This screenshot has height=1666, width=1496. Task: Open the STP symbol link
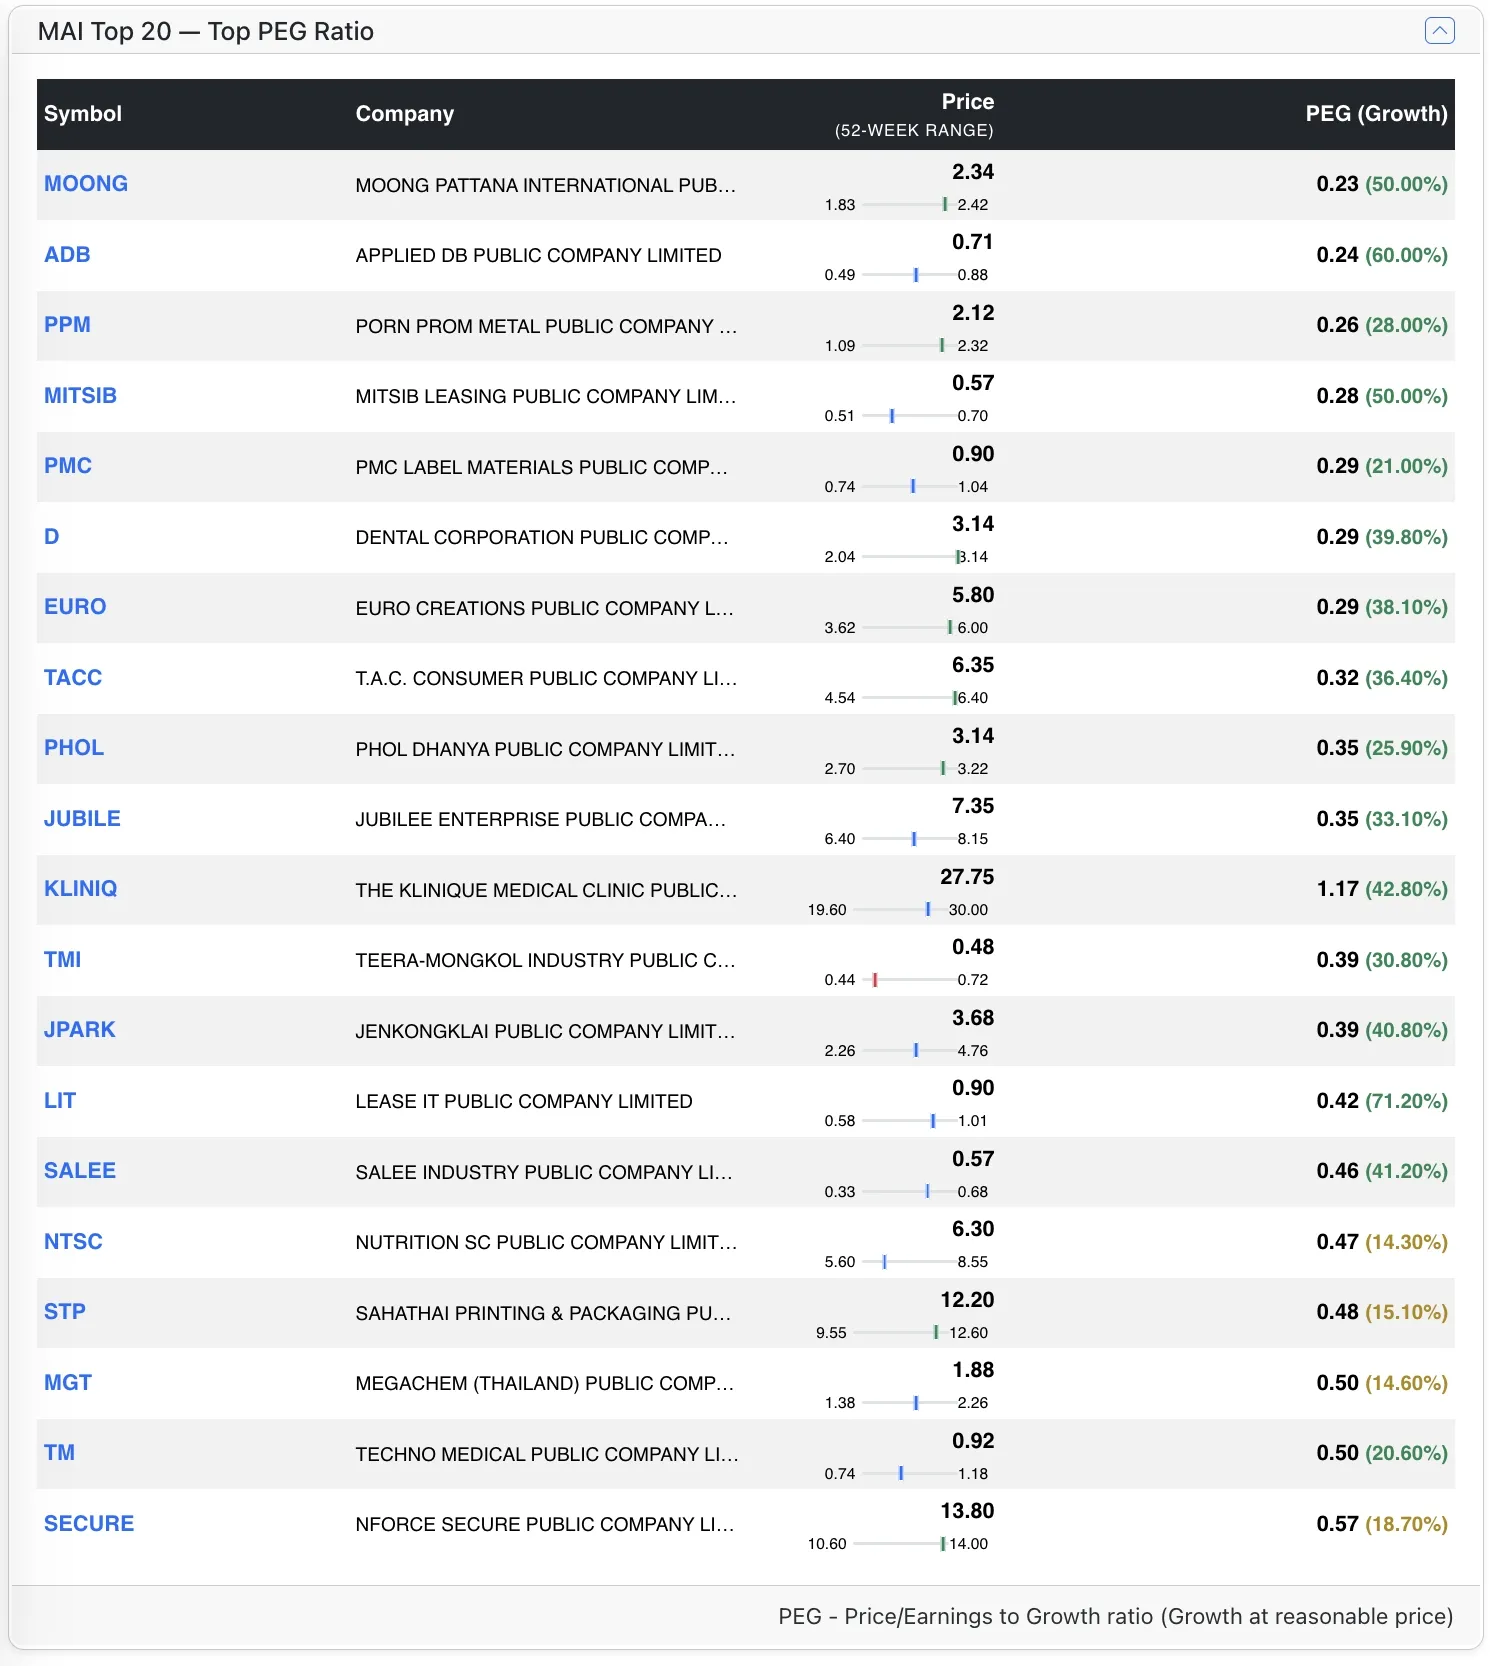65,1312
